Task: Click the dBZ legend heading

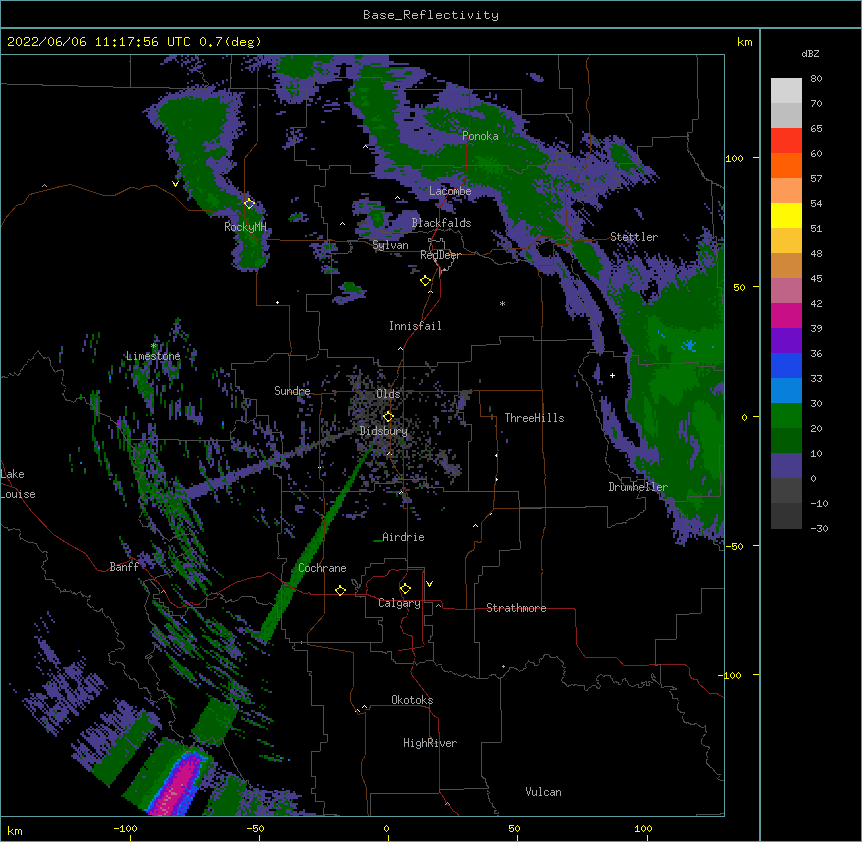Action: tap(810, 53)
